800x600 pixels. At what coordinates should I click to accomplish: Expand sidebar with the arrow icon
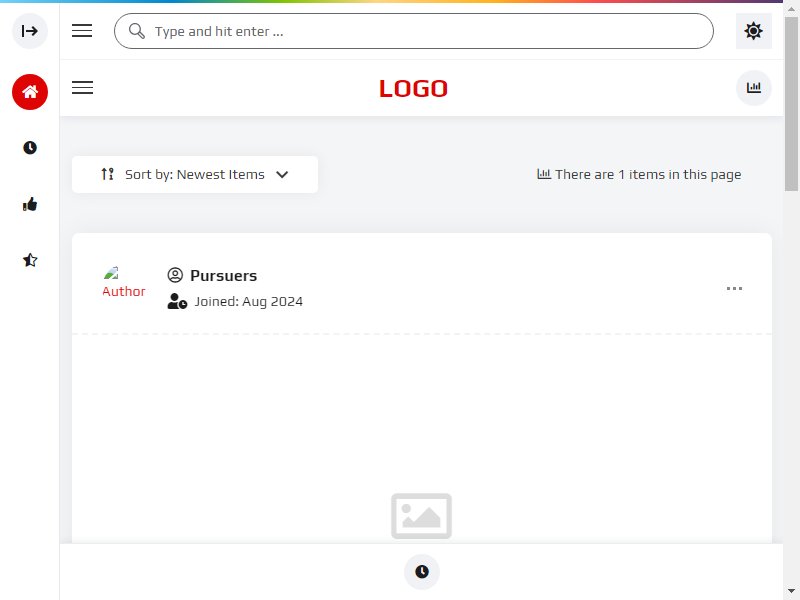pyautogui.click(x=30, y=31)
